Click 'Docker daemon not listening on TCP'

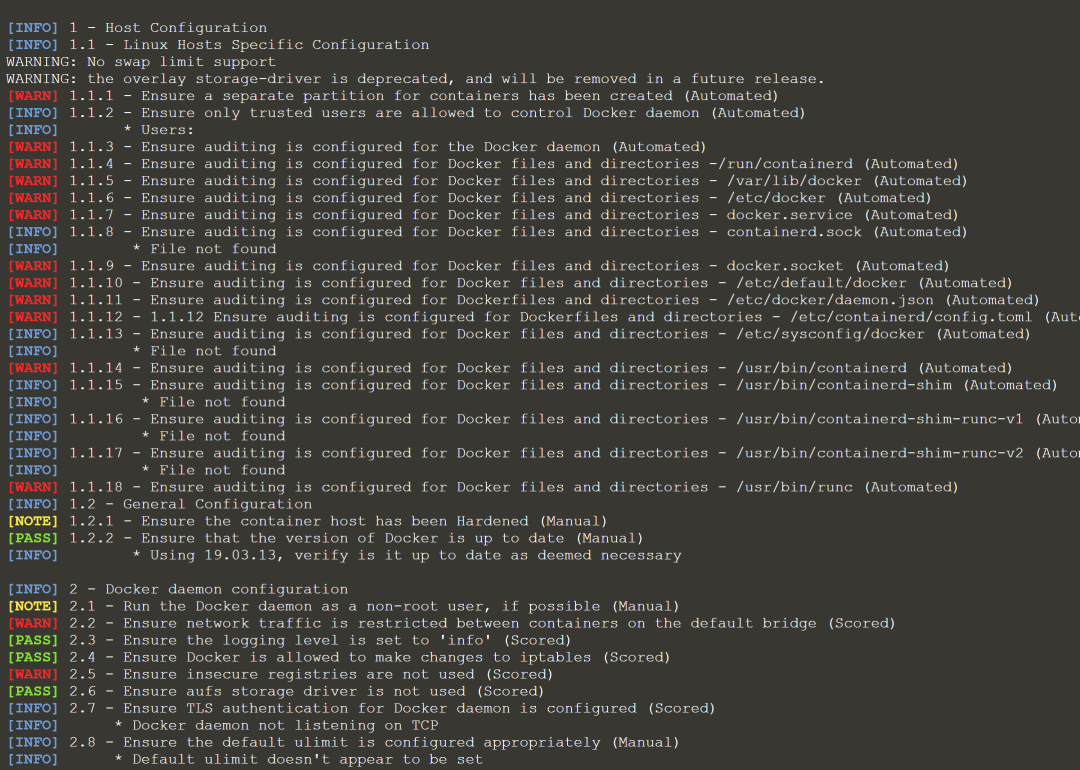tap(285, 725)
